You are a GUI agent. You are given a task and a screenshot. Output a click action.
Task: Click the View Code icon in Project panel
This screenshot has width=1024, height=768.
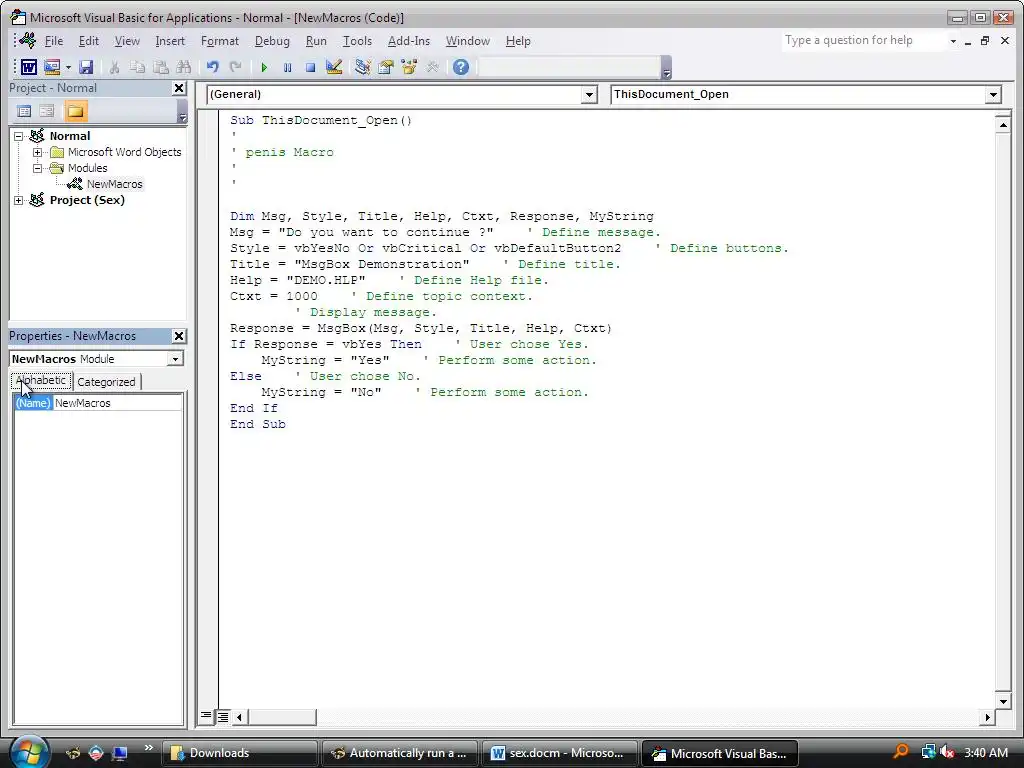[x=24, y=111]
